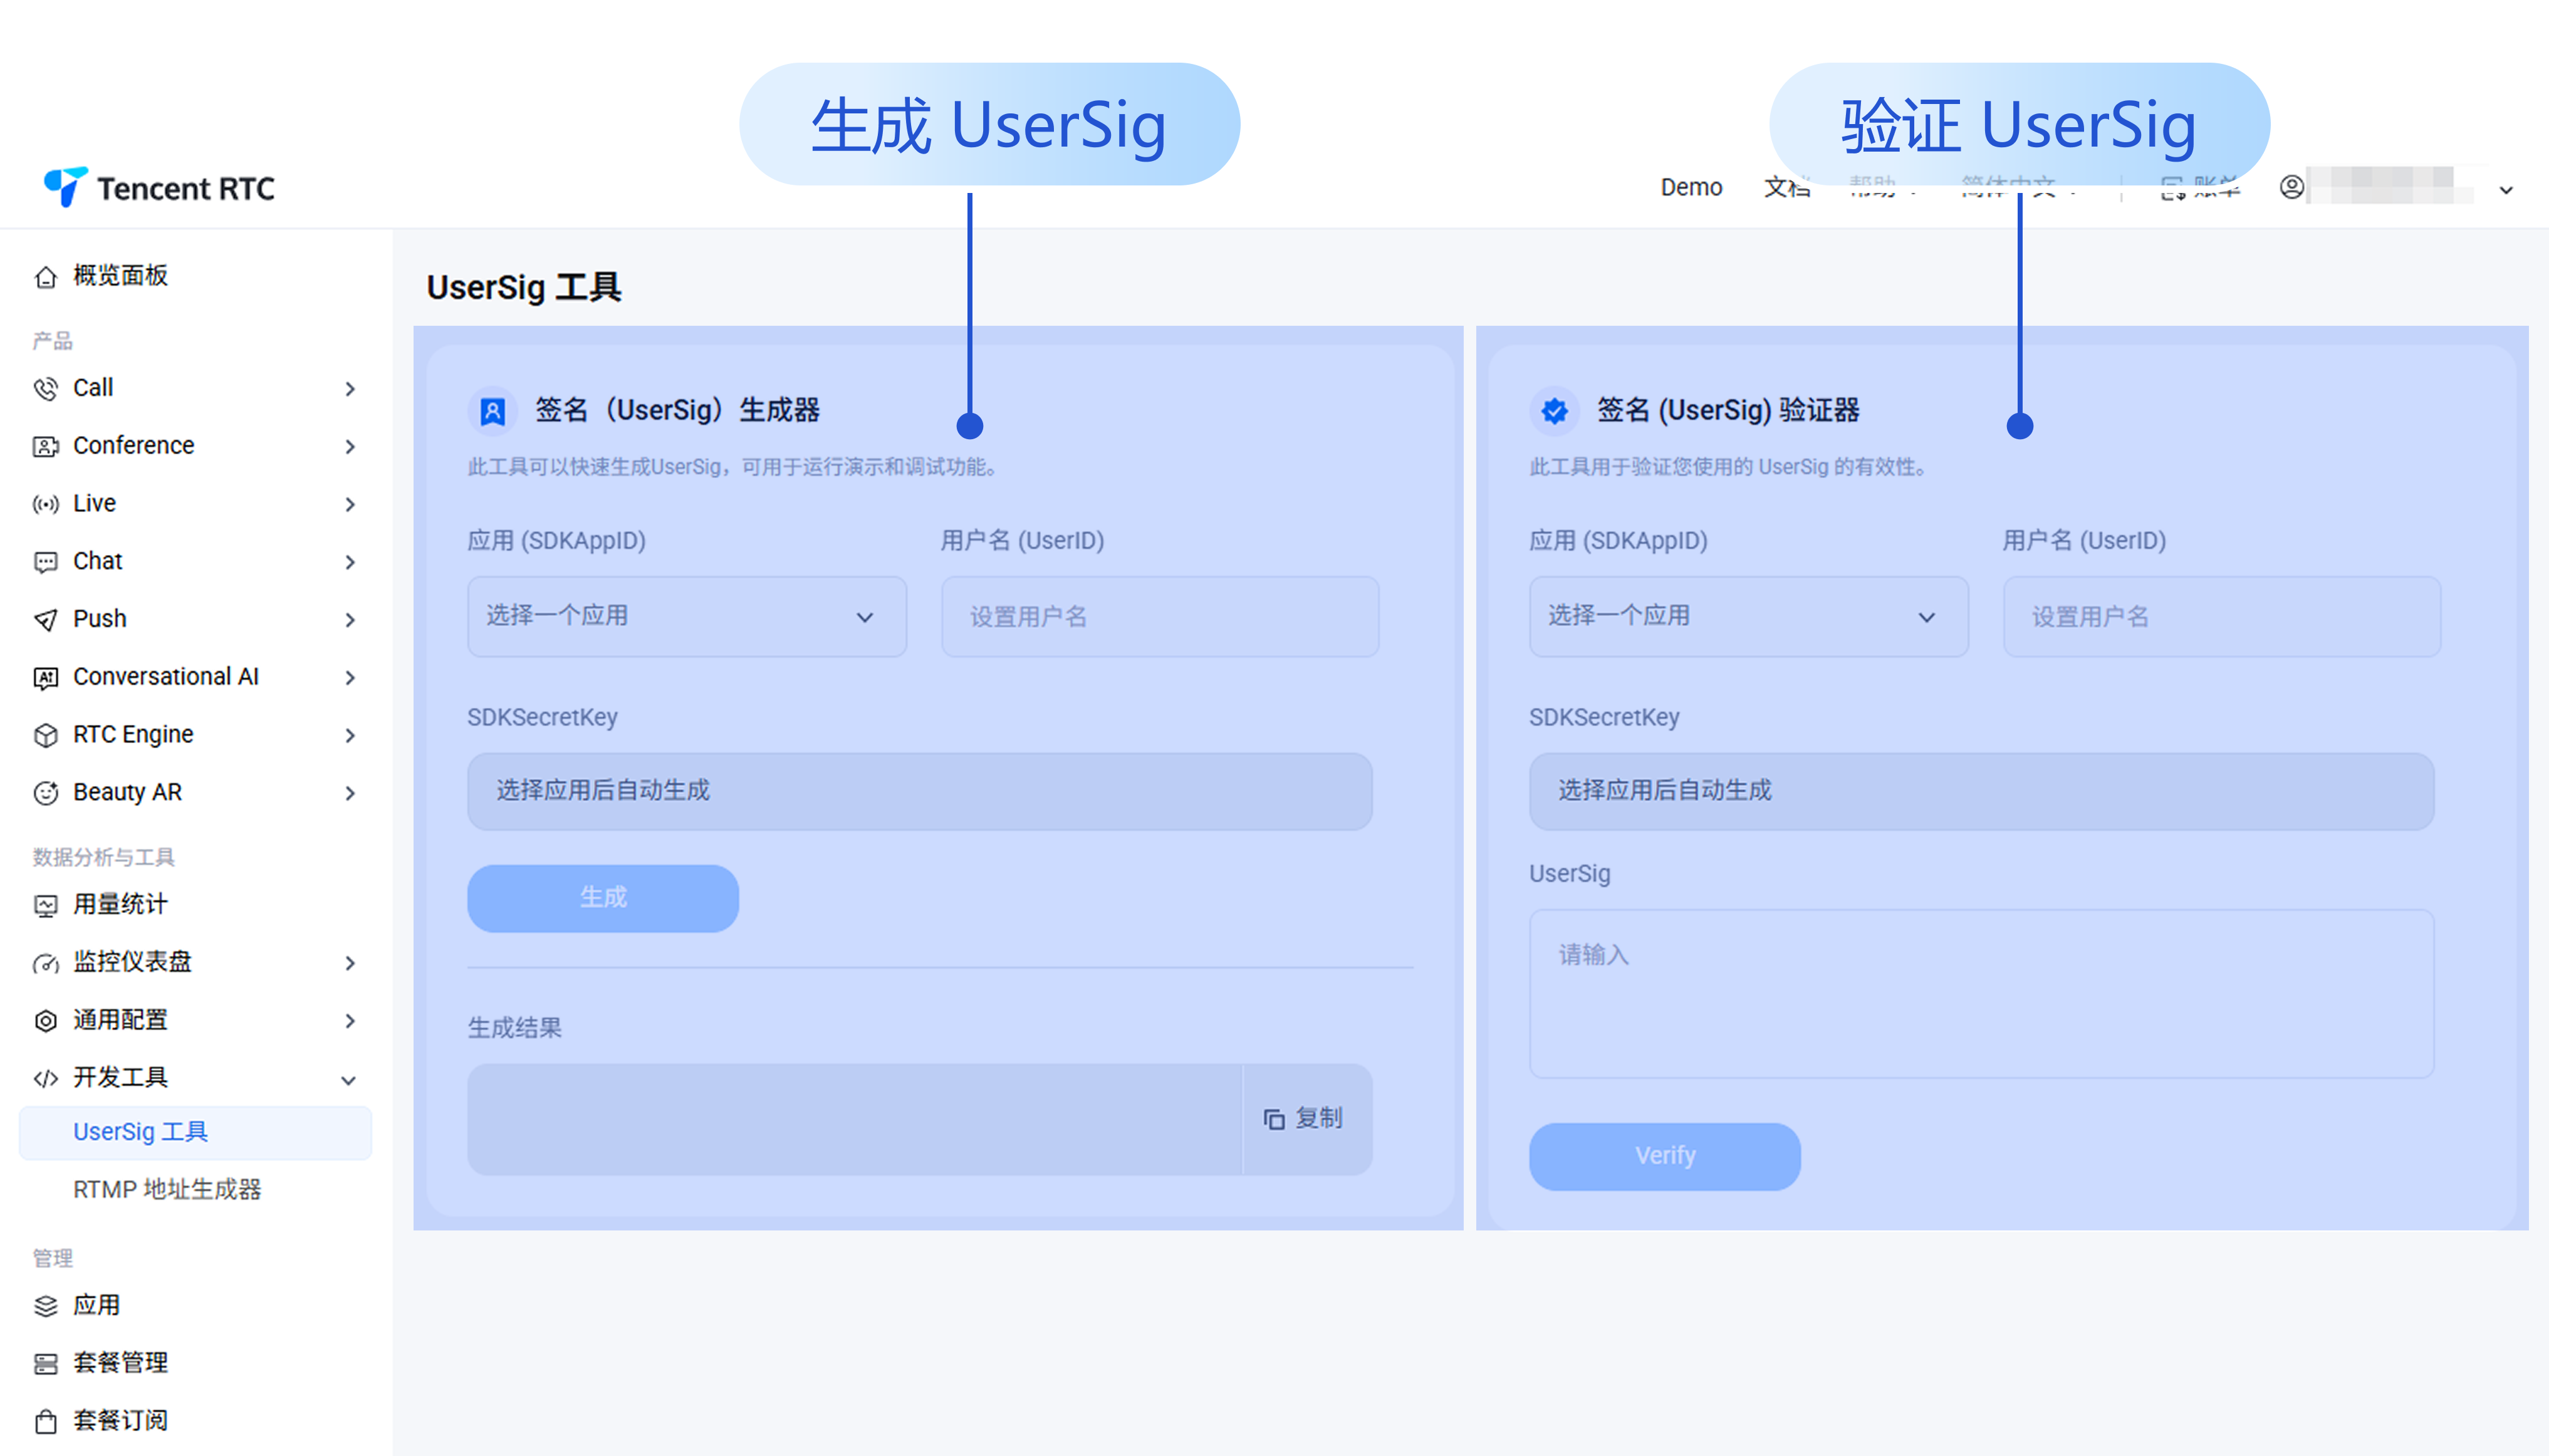Expand the Chat submenu chevron
This screenshot has height=1456, width=2549.
[350, 563]
